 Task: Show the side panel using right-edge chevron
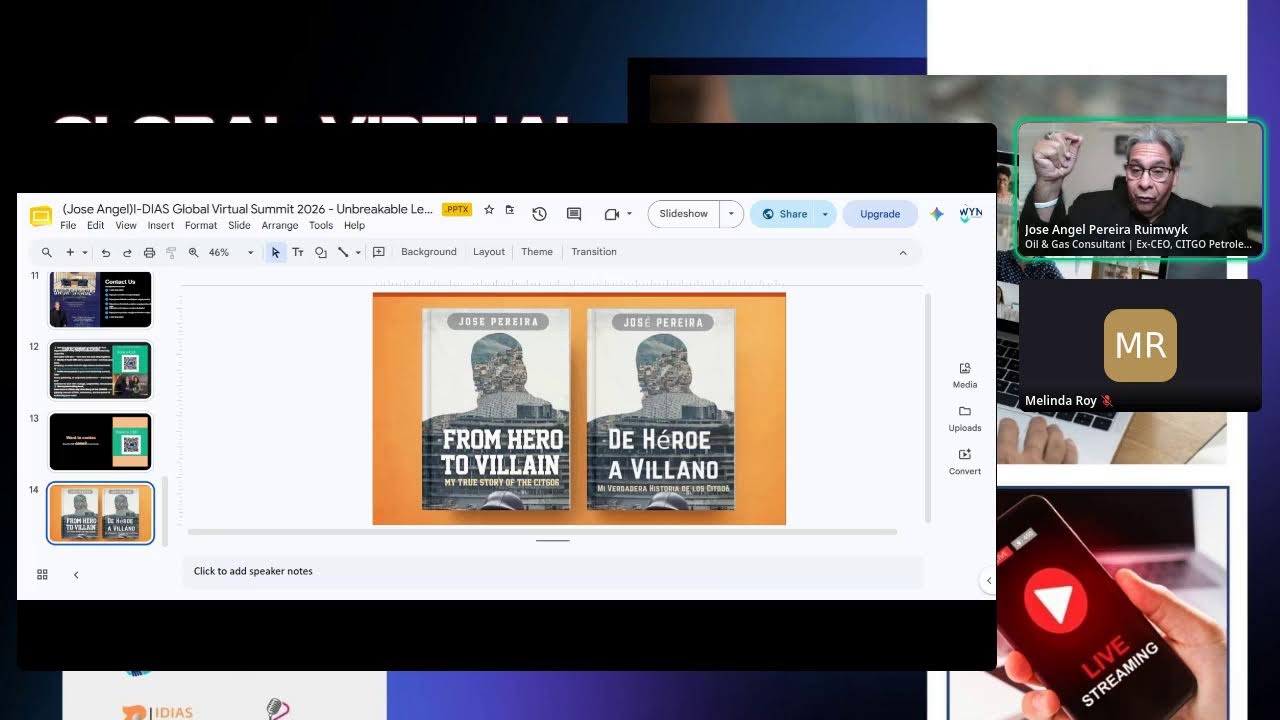pyautogui.click(x=989, y=580)
